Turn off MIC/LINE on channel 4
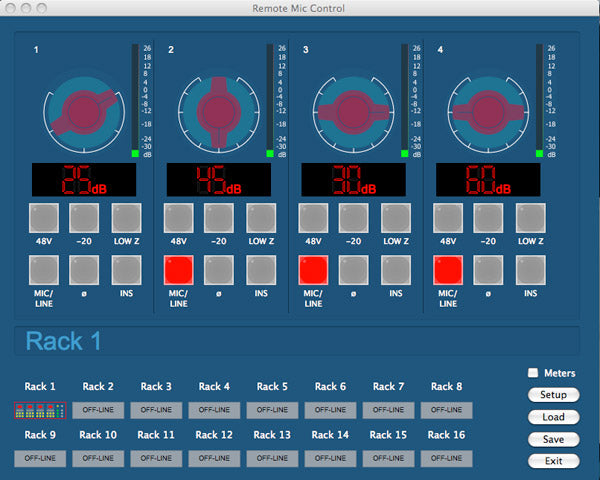Viewport: 600px width, 480px height. coord(448,270)
